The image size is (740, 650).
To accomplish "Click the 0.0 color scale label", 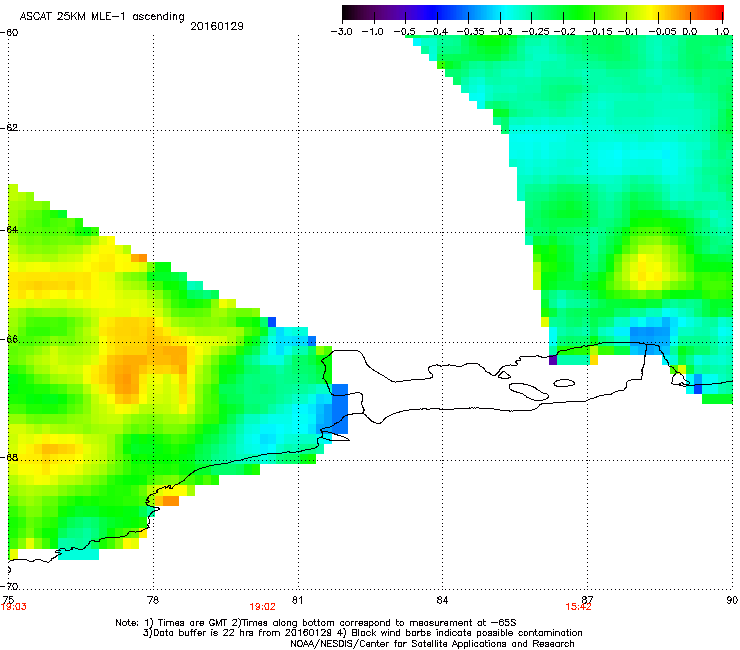I will click(x=690, y=32).
